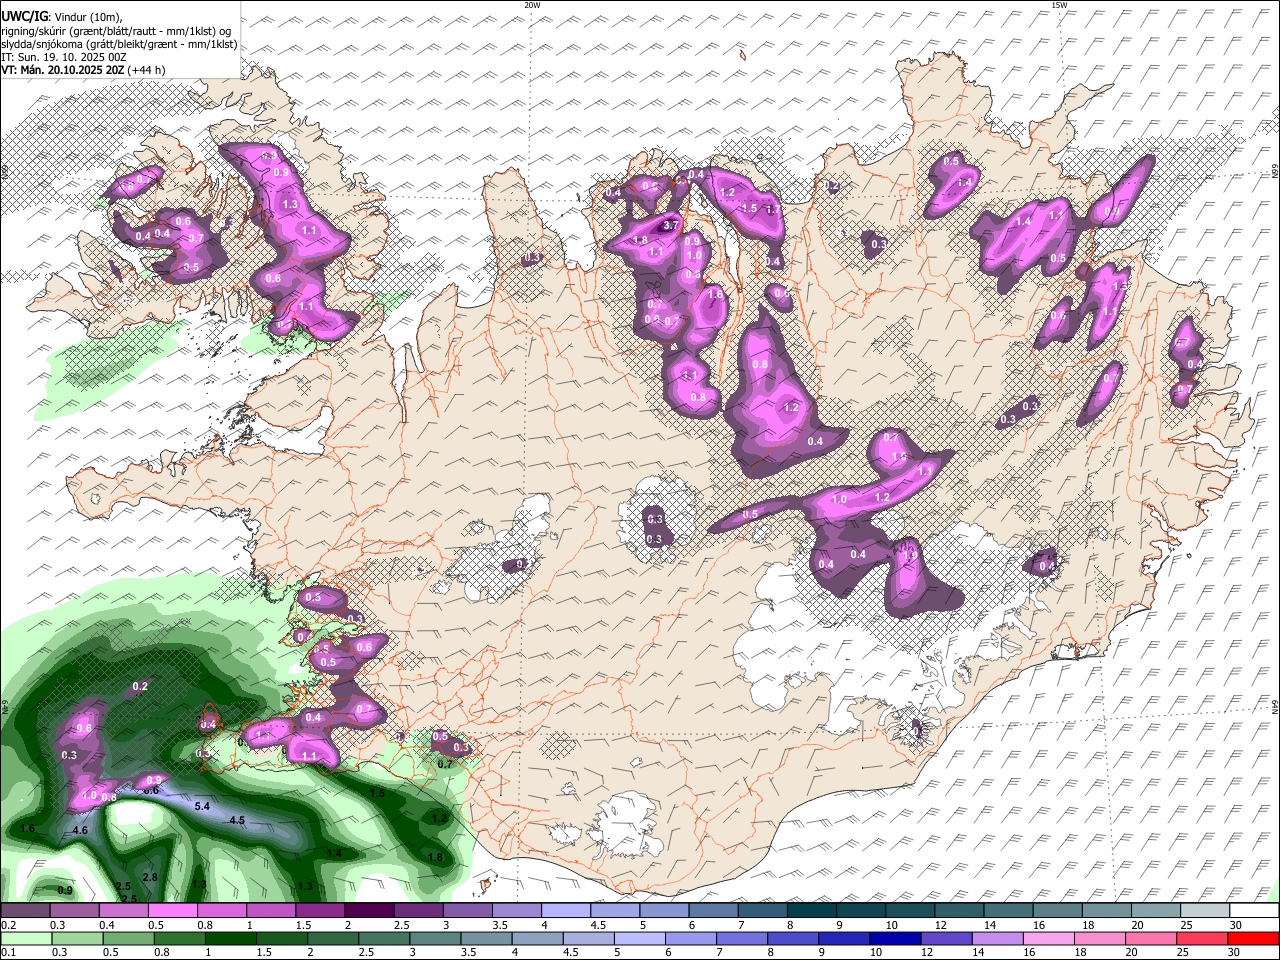The height and width of the screenshot is (960, 1280).
Task: Pick upper-row swatch labelled 25 (light grey)
Action: pos(1205,910)
